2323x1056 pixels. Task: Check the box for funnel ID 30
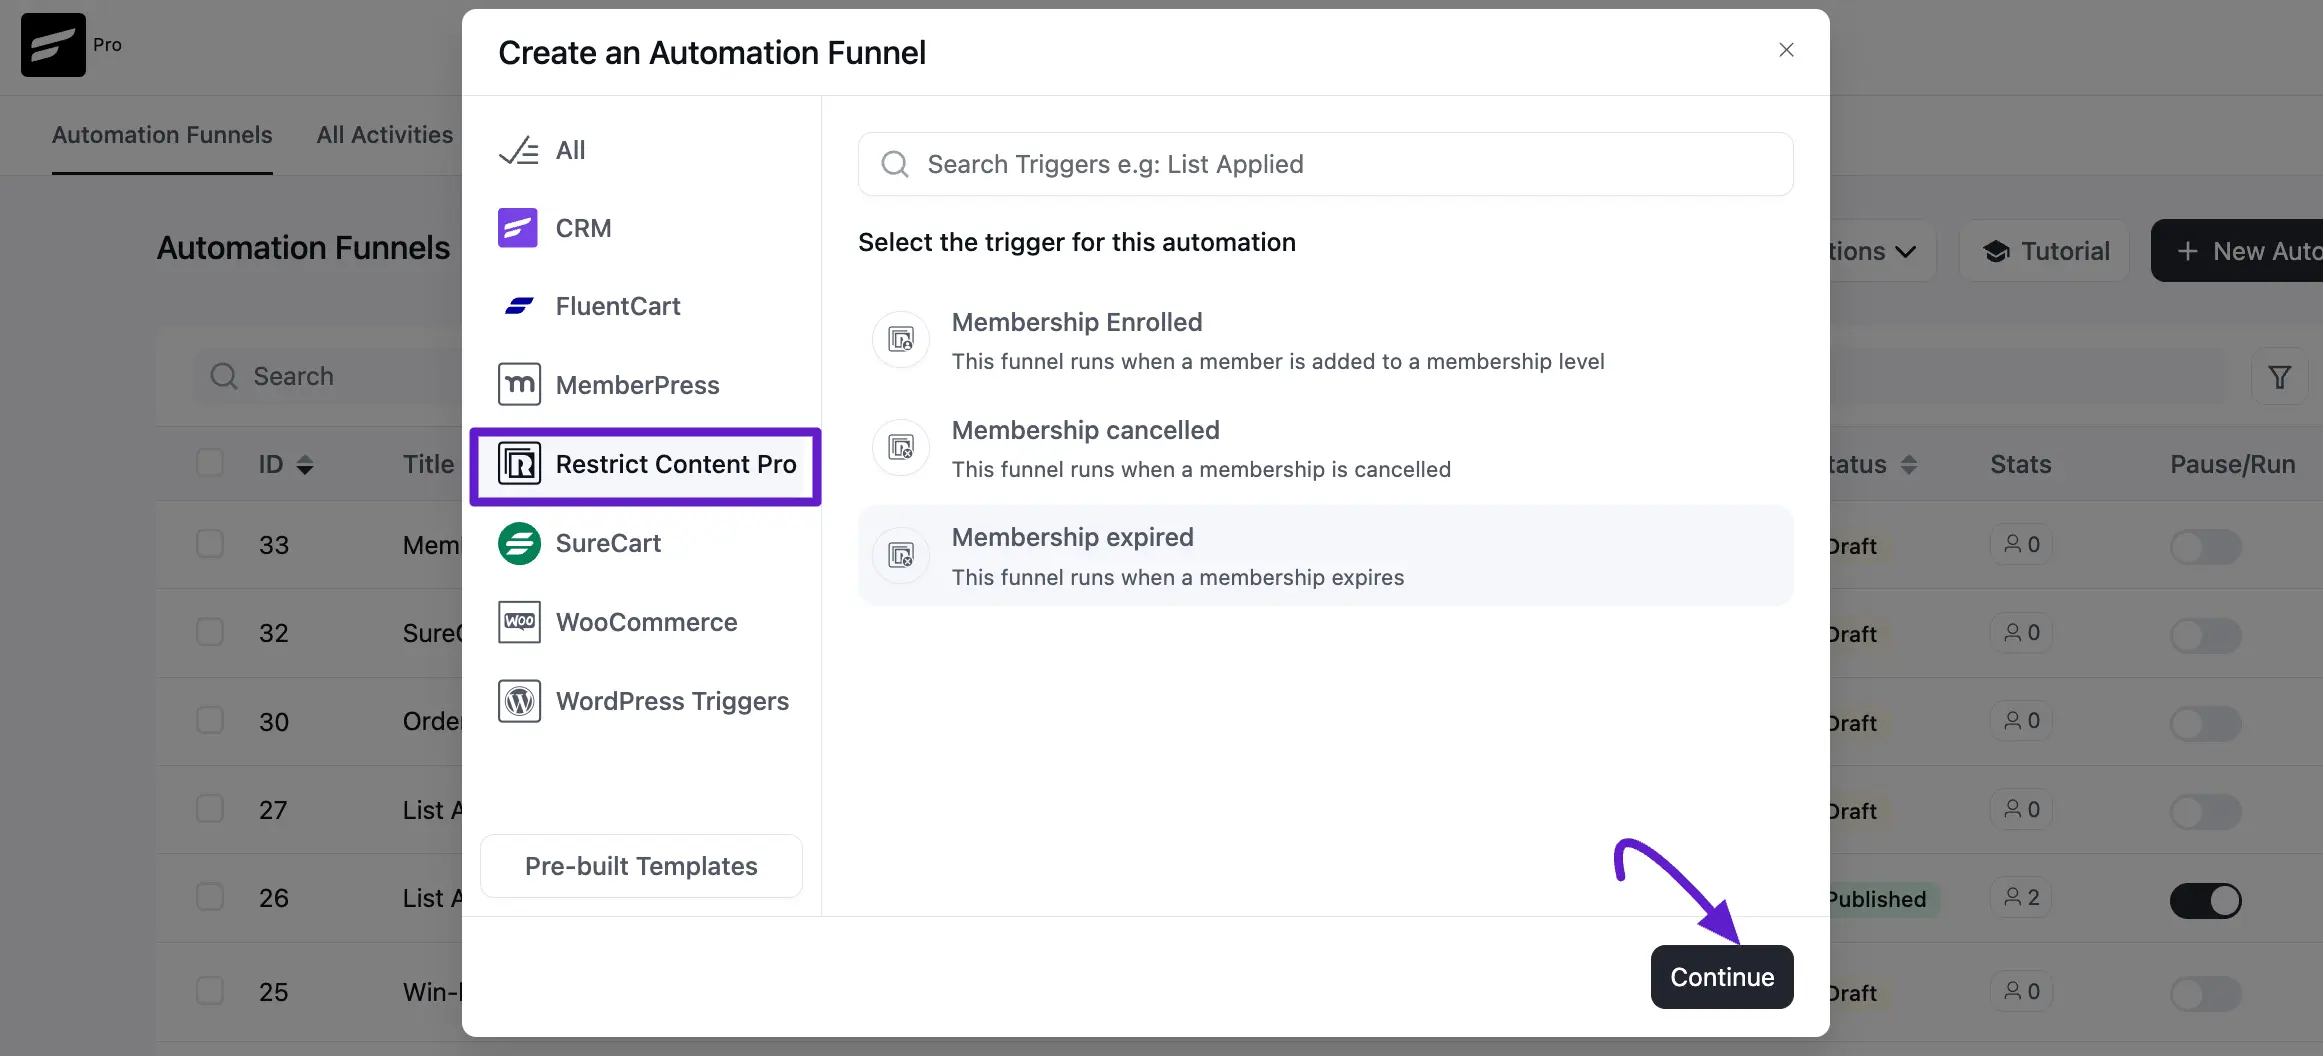(x=210, y=720)
